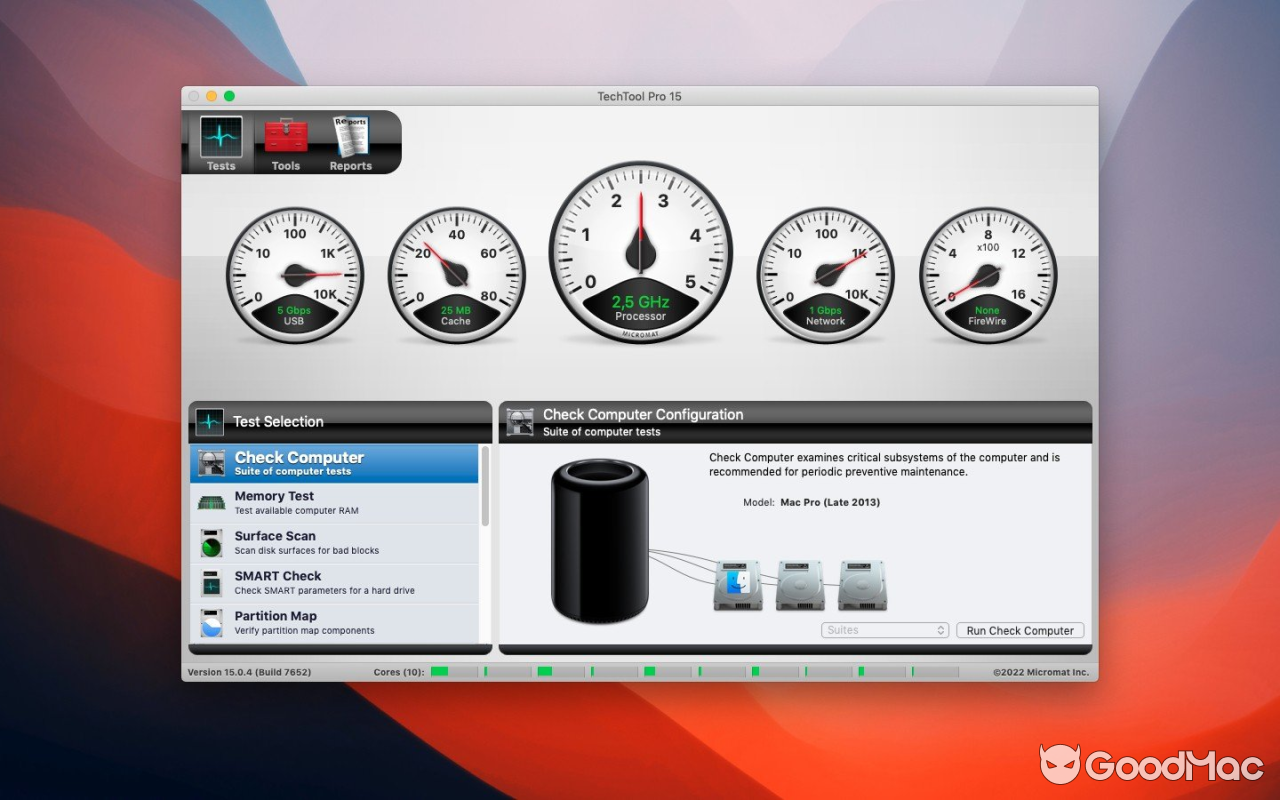Click the Check Computer camera icon
The image size is (1280, 800).
[x=210, y=462]
